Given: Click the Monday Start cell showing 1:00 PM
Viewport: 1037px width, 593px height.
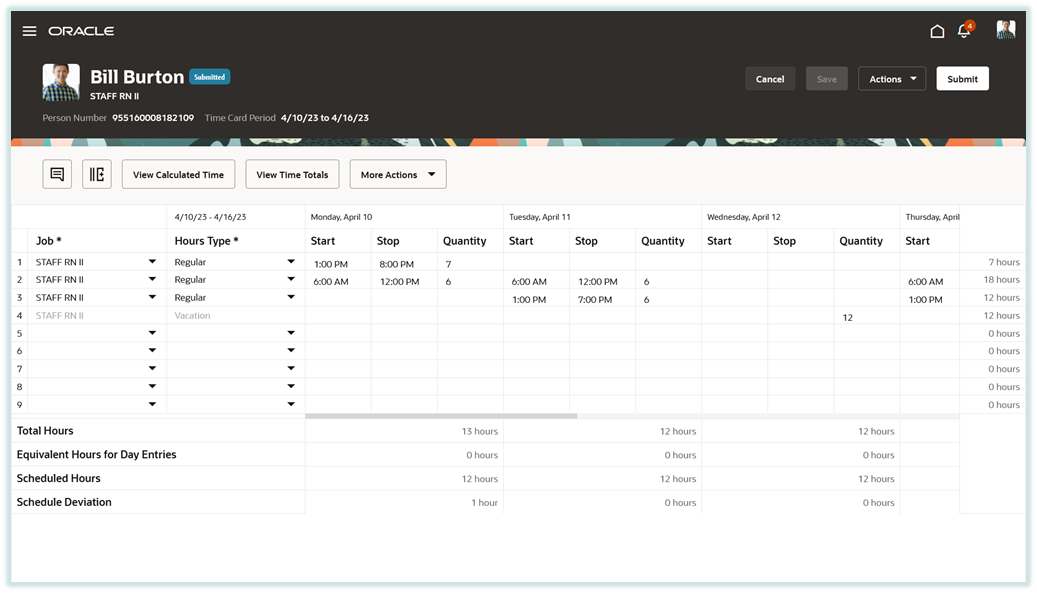Looking at the screenshot, I should click(x=332, y=263).
